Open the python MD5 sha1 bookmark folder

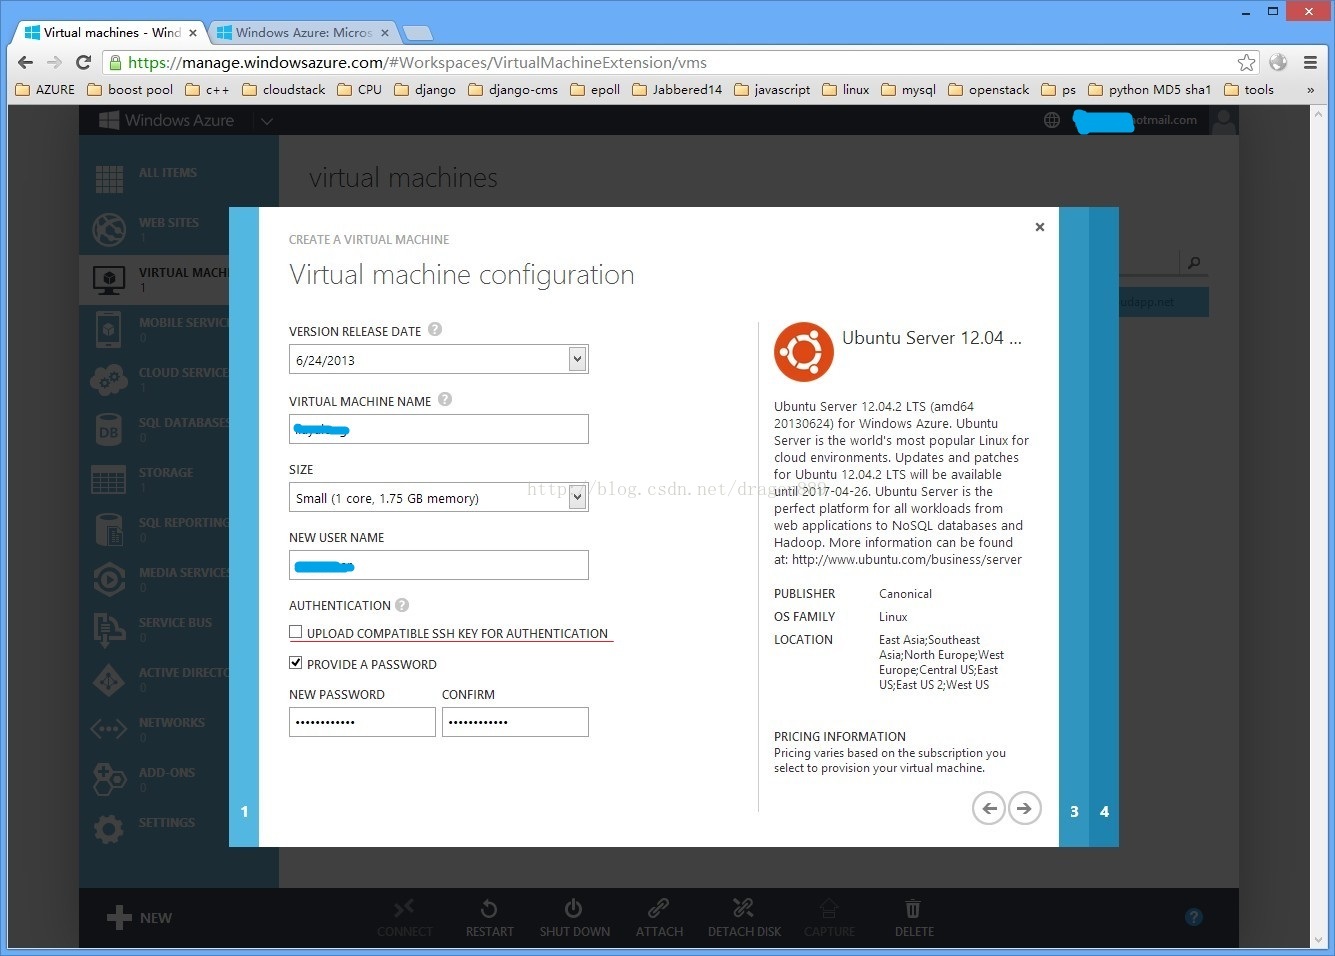click(1149, 90)
